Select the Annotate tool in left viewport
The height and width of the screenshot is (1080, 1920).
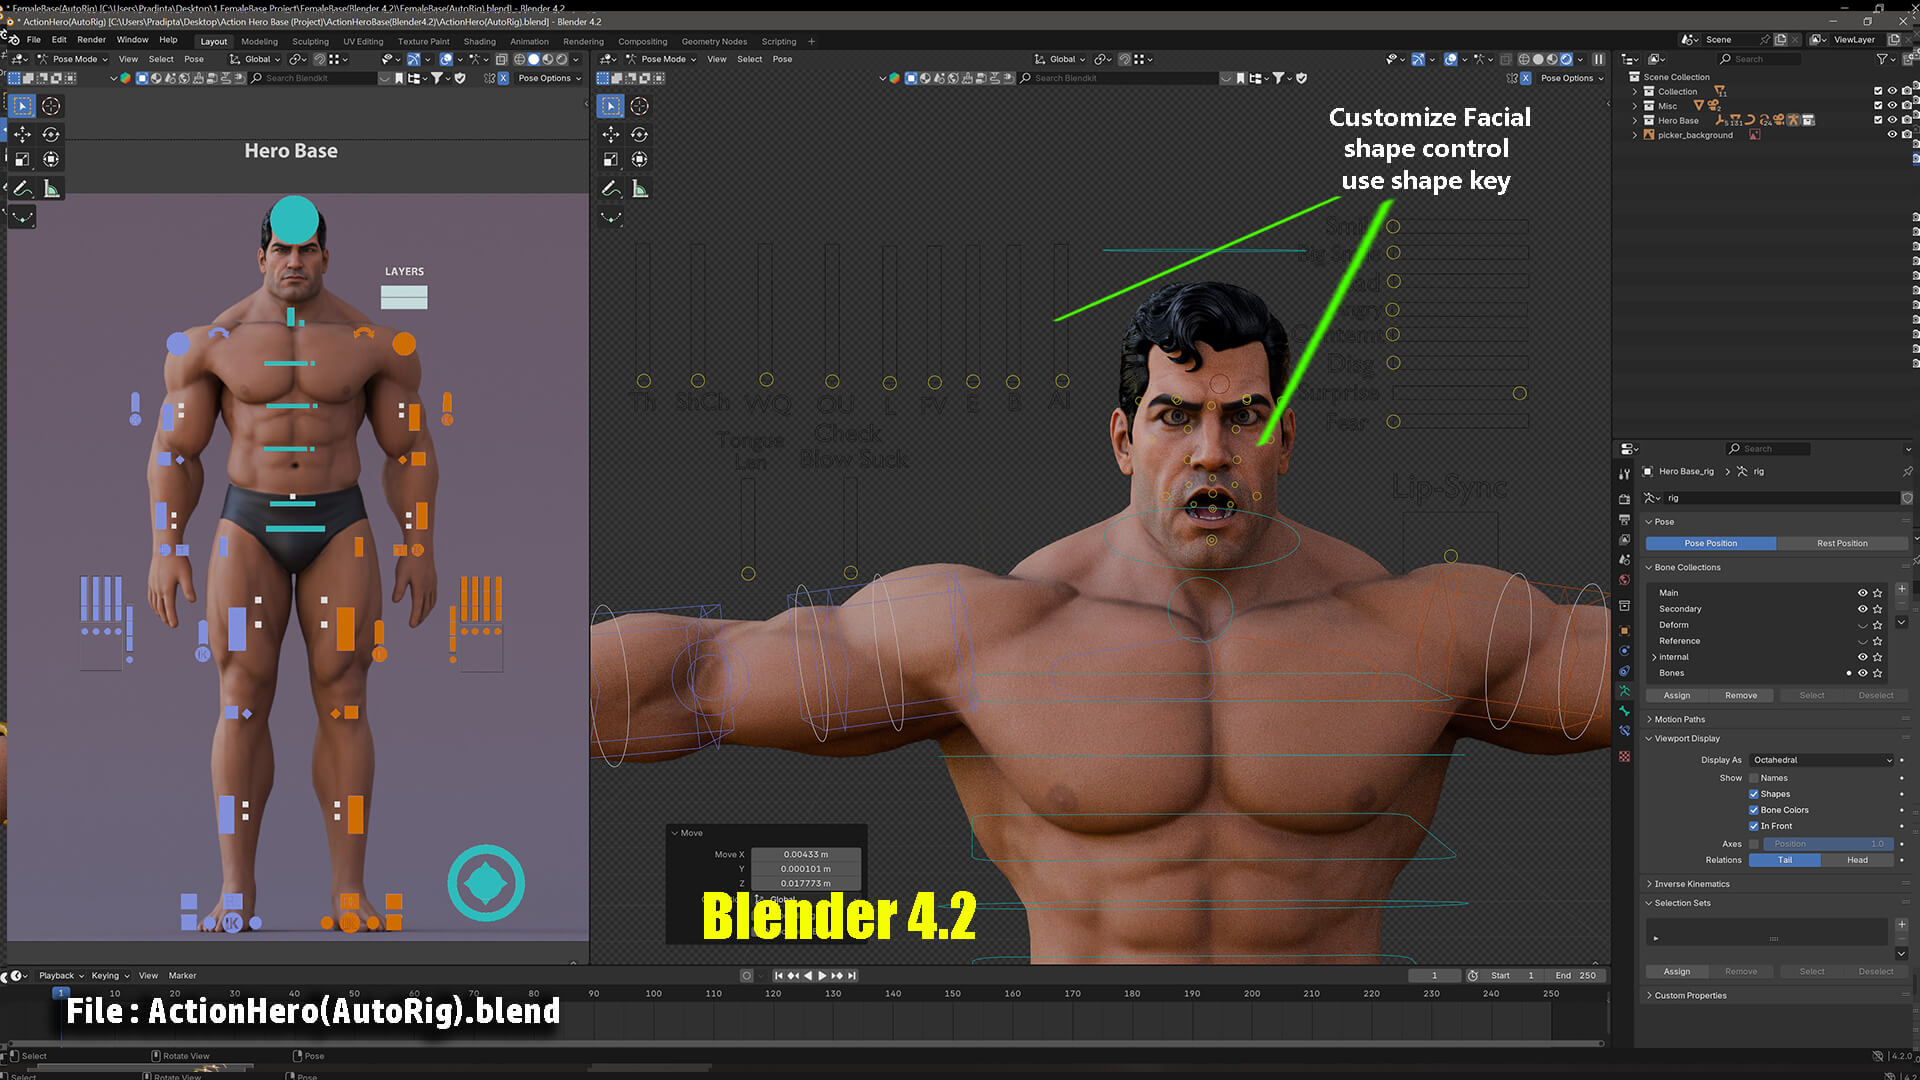[x=22, y=189]
